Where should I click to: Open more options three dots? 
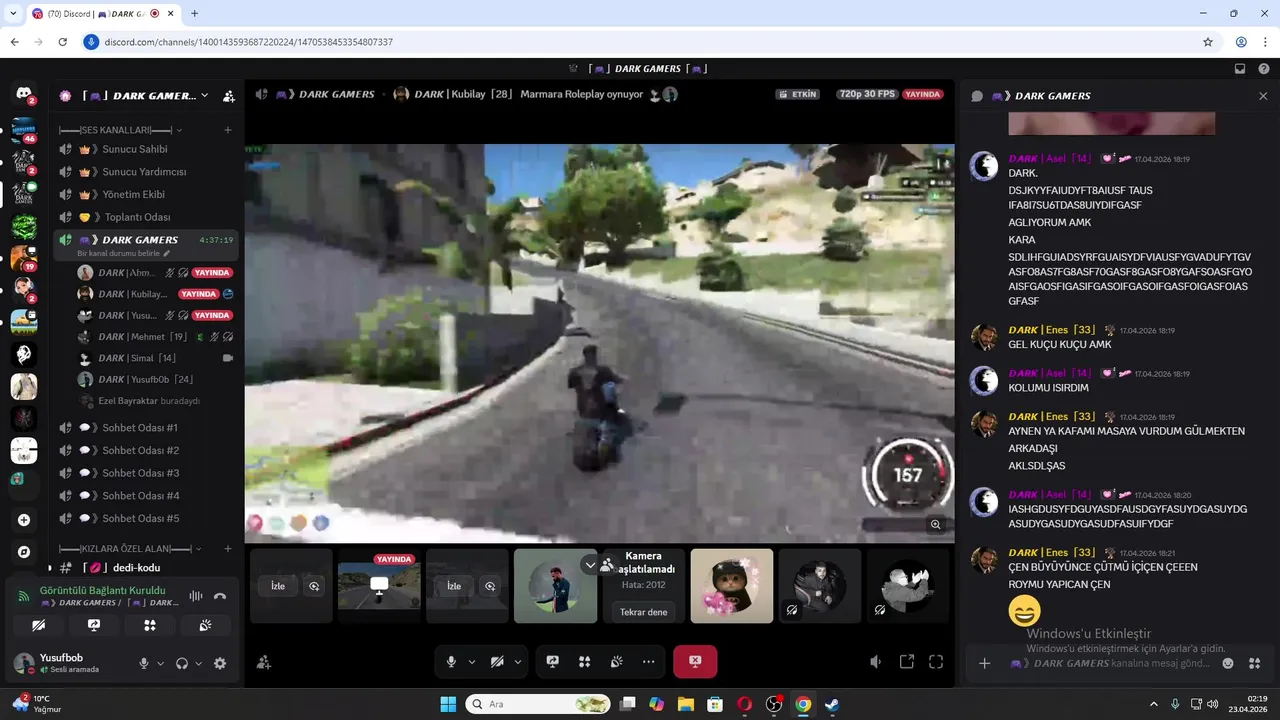click(x=649, y=662)
